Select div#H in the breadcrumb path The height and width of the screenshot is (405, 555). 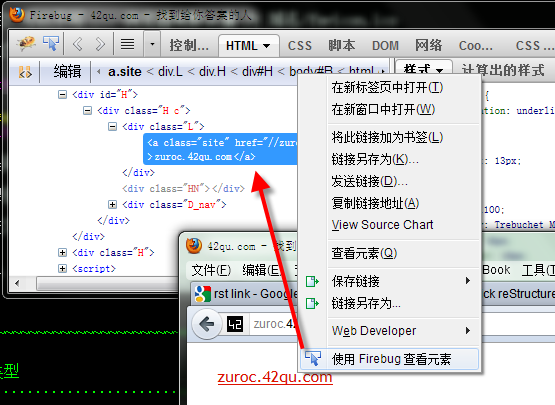tap(257, 72)
